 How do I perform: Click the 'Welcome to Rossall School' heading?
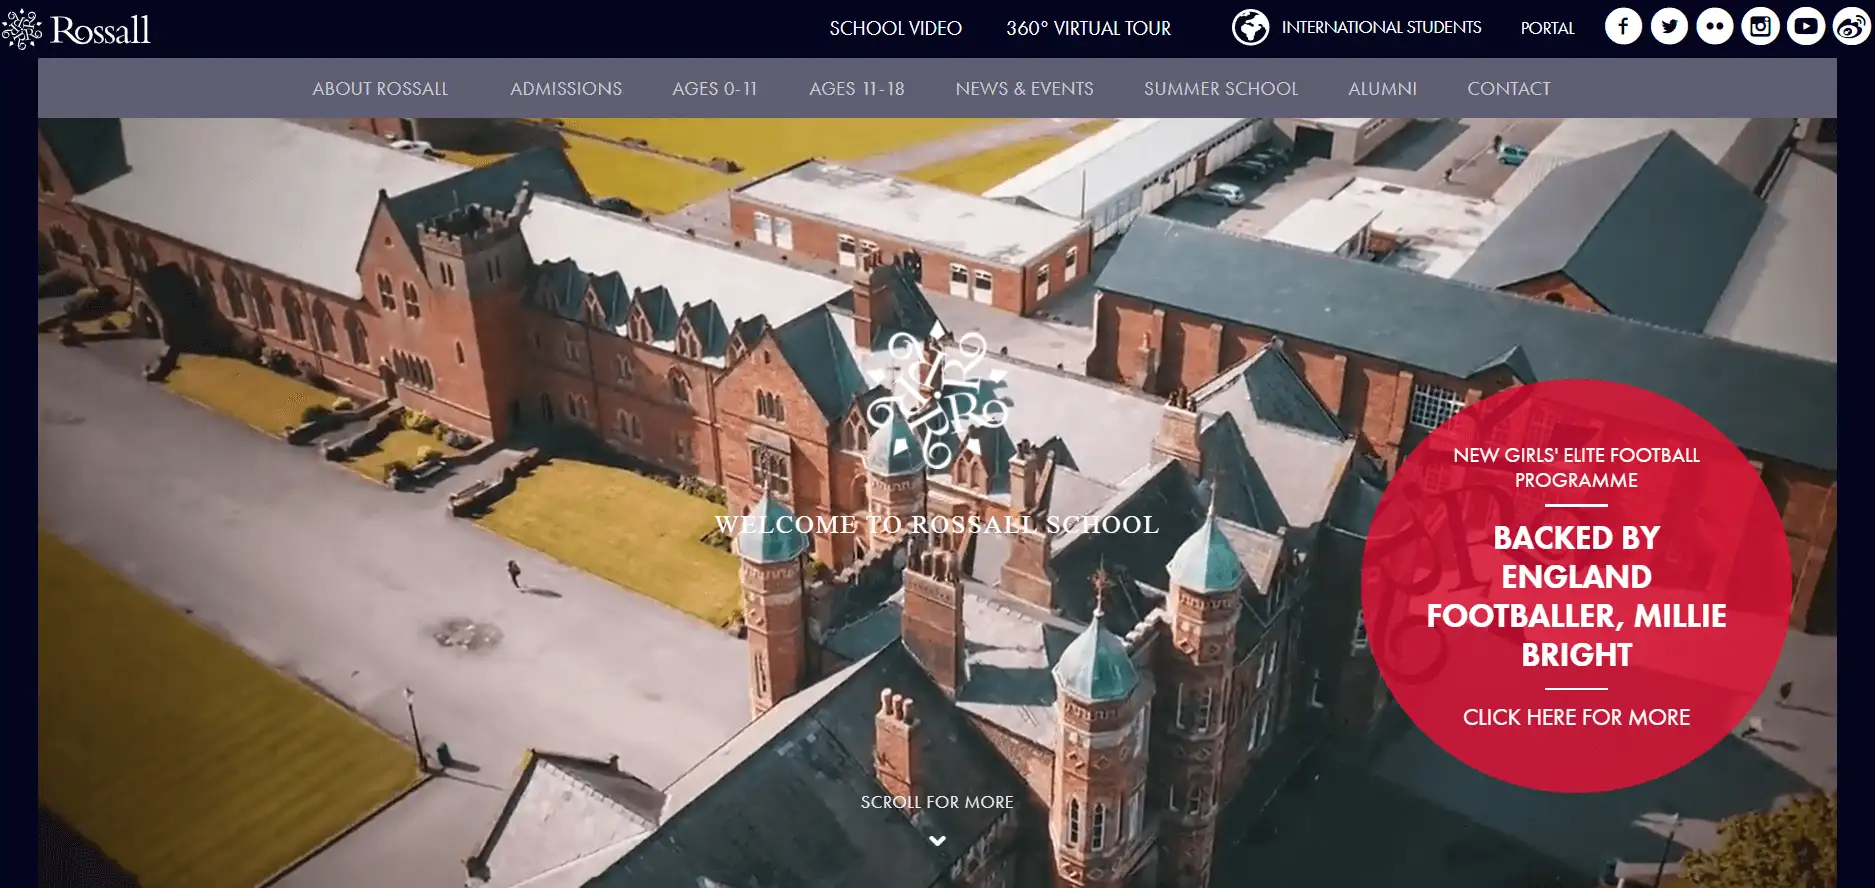click(937, 524)
